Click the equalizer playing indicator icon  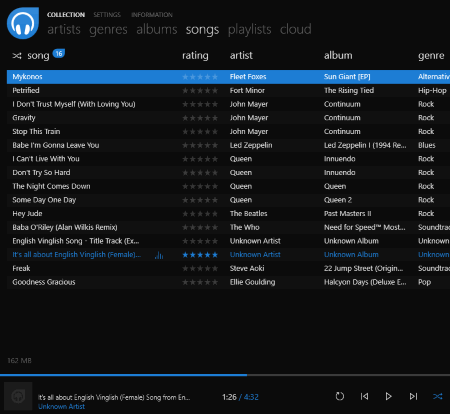coord(159,255)
